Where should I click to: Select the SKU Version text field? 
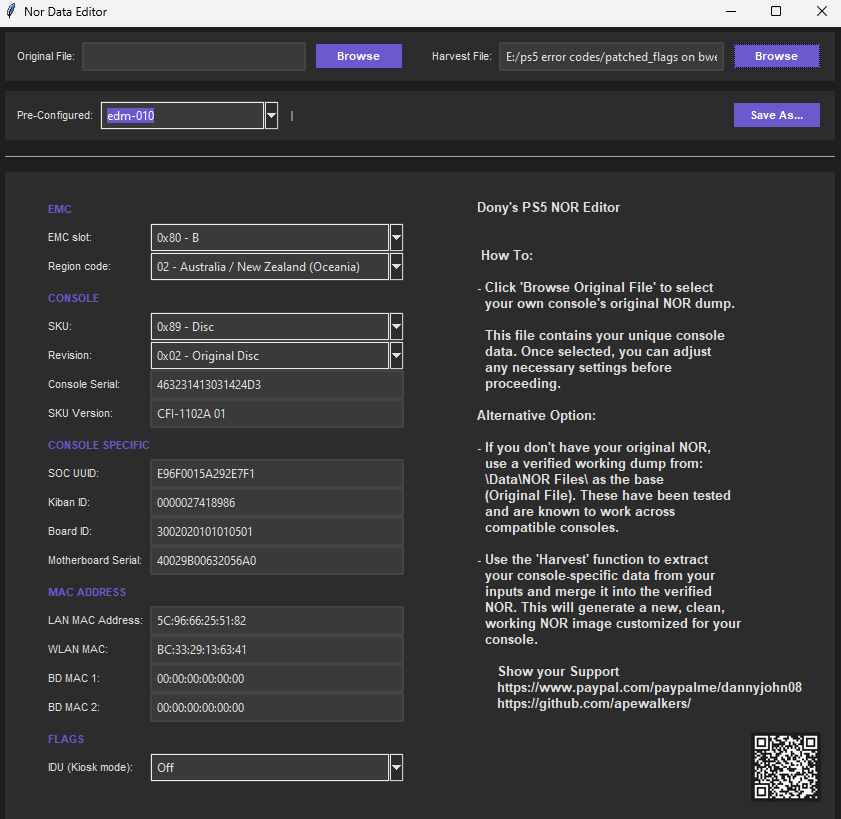coord(277,414)
